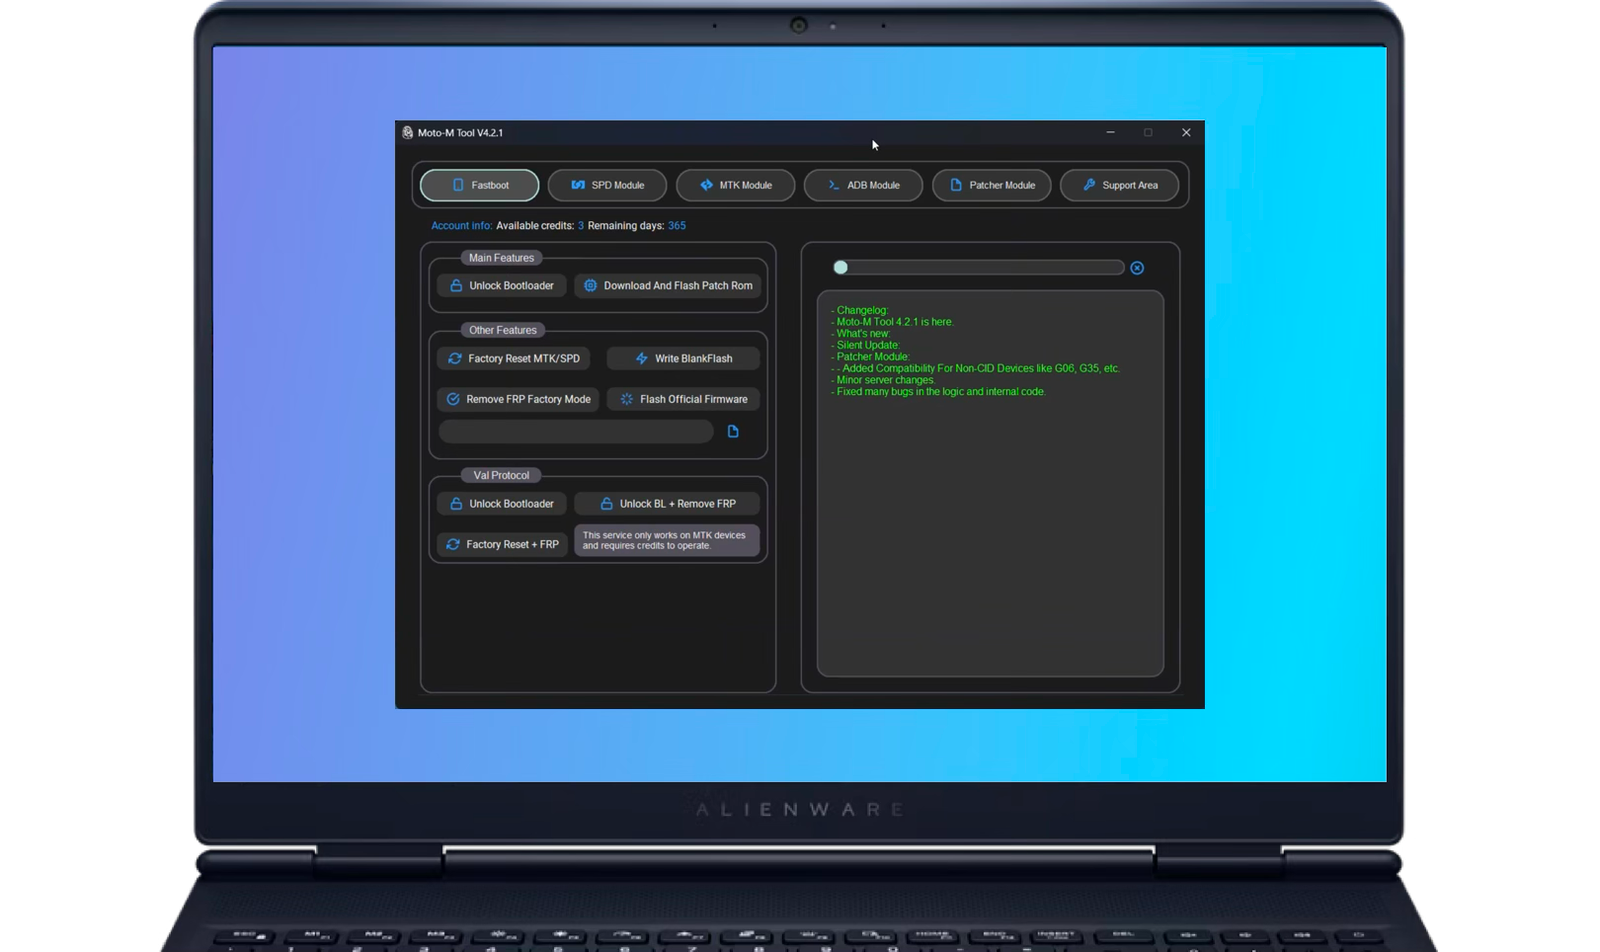Click the Main Features group label
Screen dimensions: 1600x952
[501, 258]
